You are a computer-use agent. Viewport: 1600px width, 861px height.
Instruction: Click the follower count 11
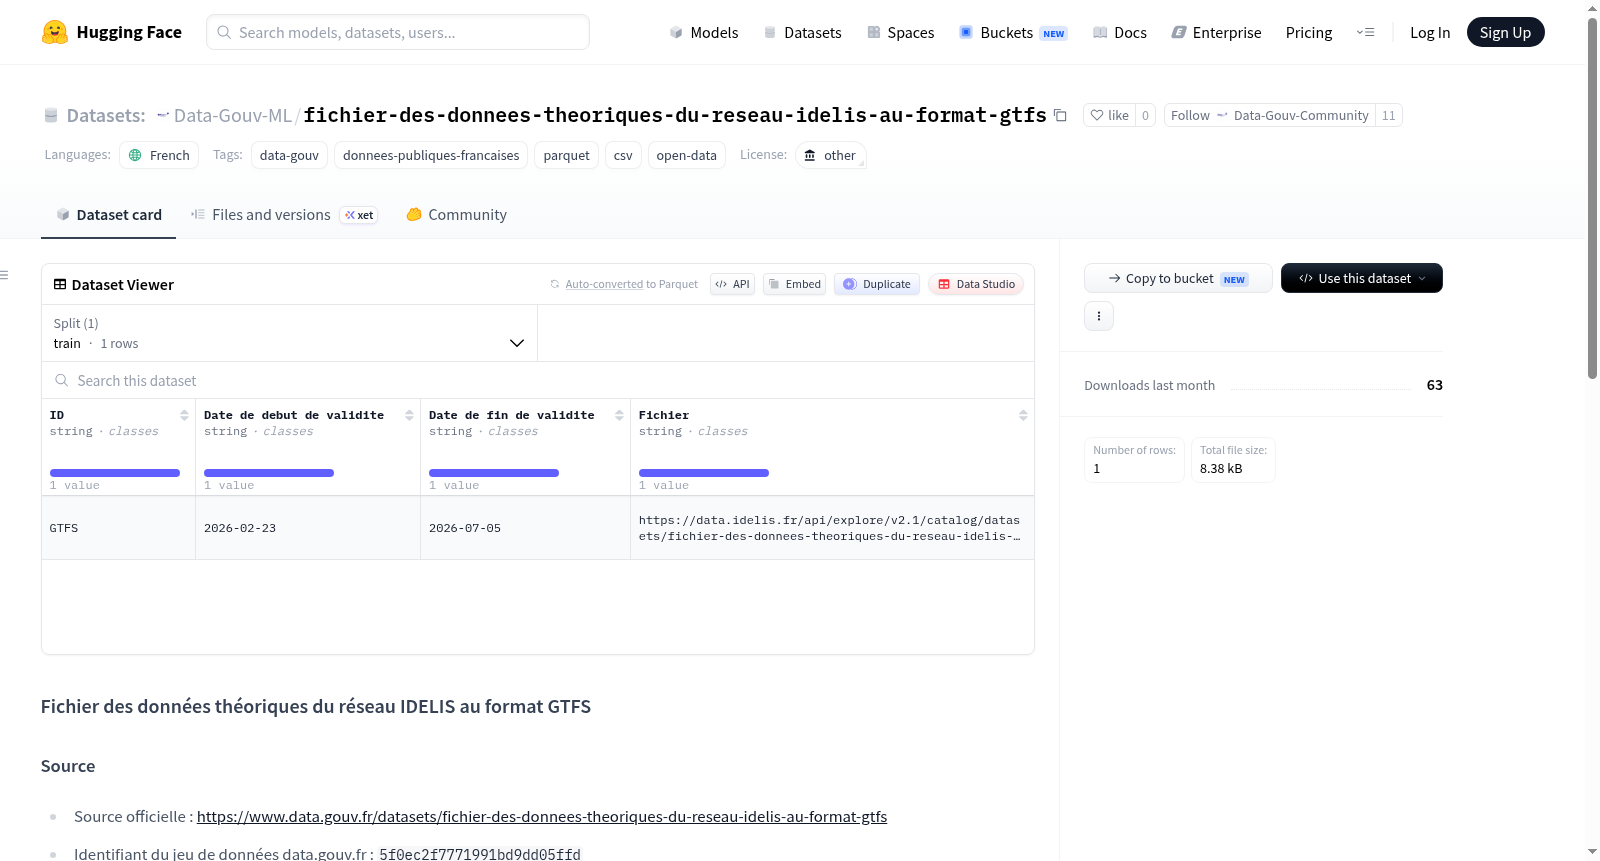1388,115
